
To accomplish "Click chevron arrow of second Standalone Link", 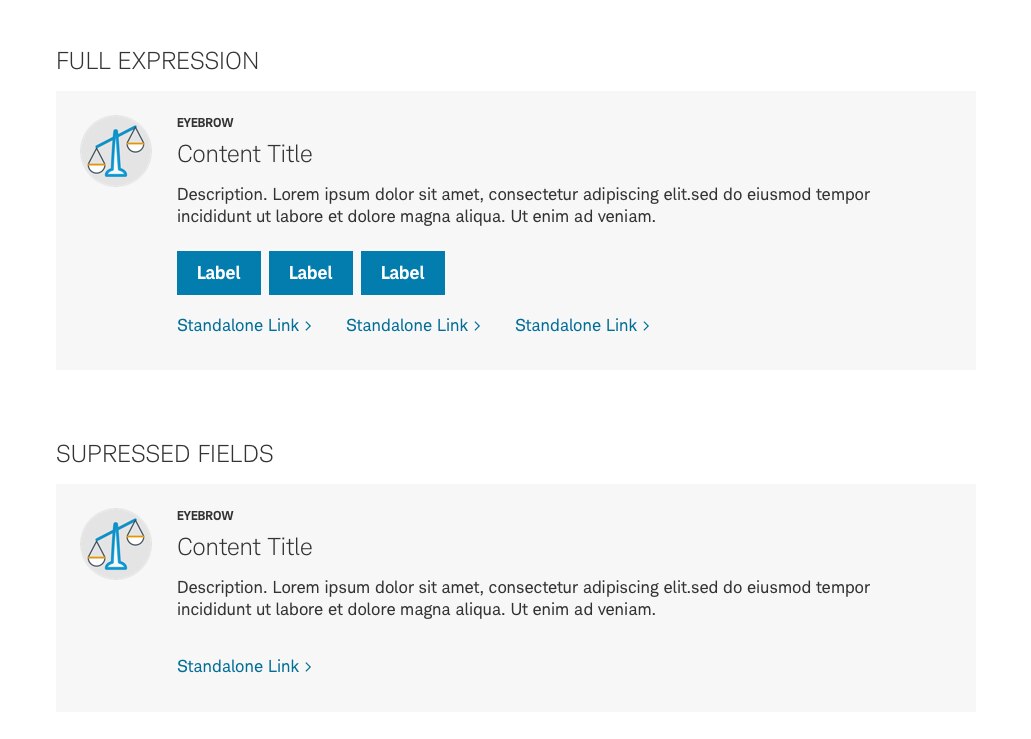I will point(477,326).
